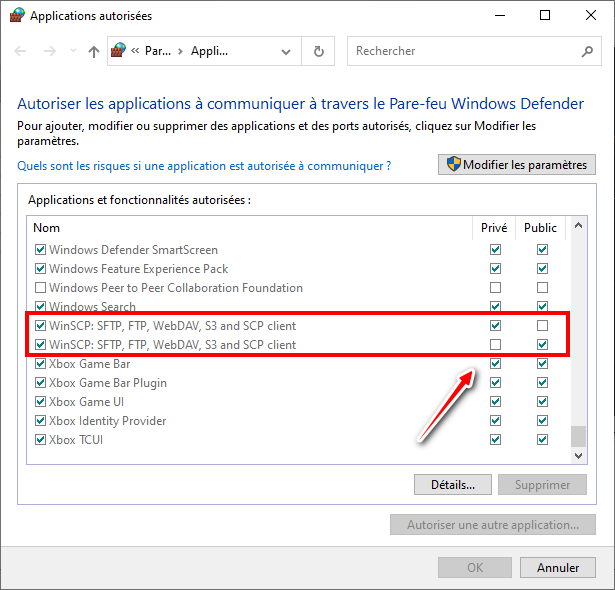Refresh the address bar location
This screenshot has height=590, width=615.
pyautogui.click(x=318, y=51)
